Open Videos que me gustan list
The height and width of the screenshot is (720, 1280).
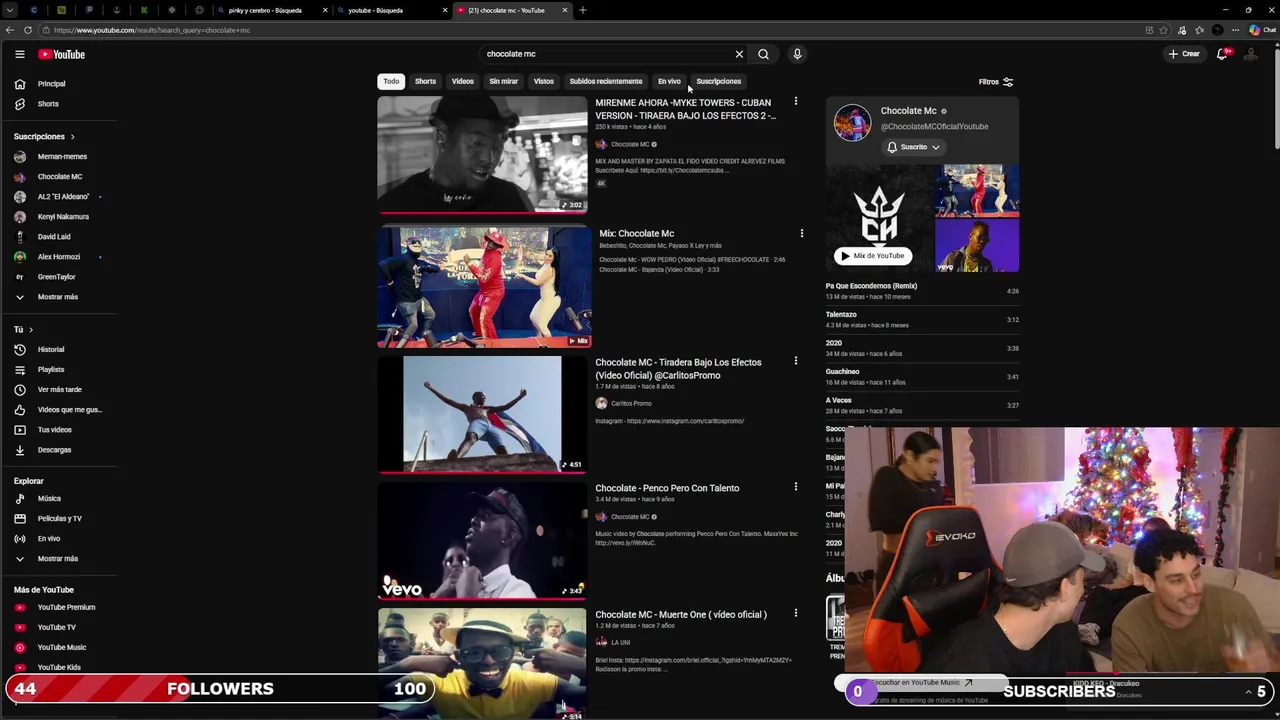pos(70,410)
